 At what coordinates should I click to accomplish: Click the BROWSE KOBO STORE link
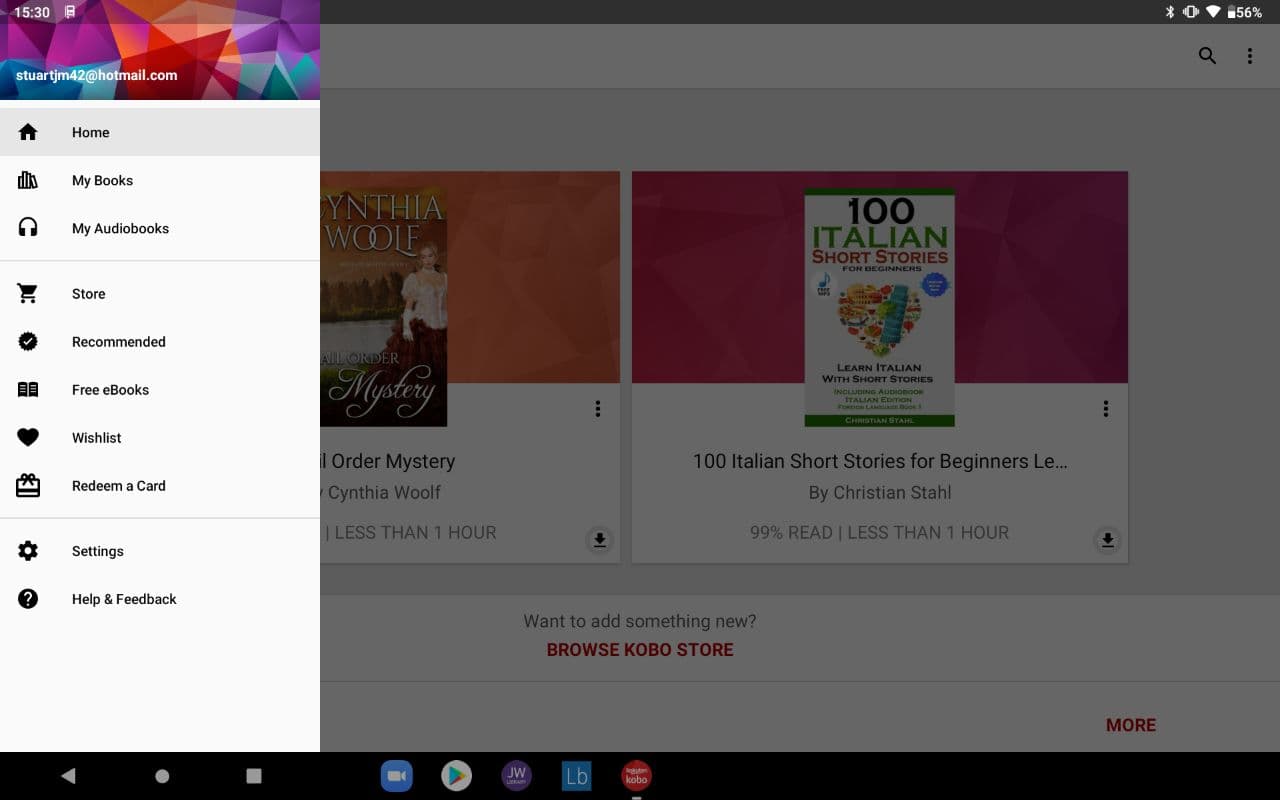tap(640, 650)
